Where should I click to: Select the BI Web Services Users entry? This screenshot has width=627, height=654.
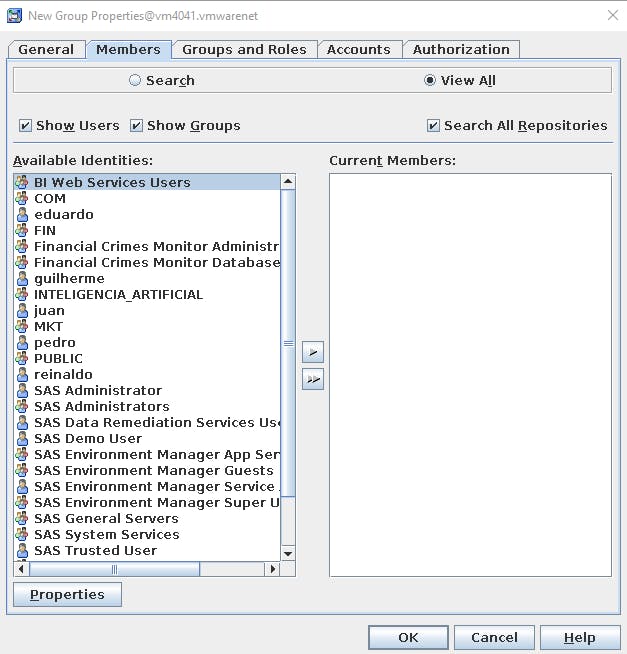pos(147,182)
